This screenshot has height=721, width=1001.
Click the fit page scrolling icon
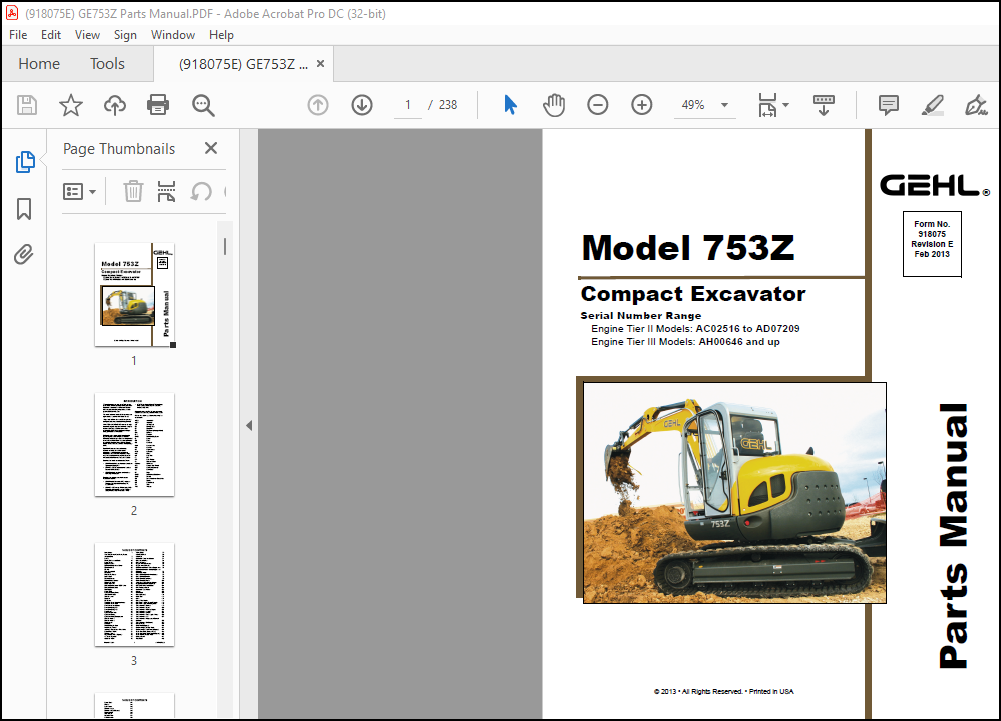coord(767,105)
